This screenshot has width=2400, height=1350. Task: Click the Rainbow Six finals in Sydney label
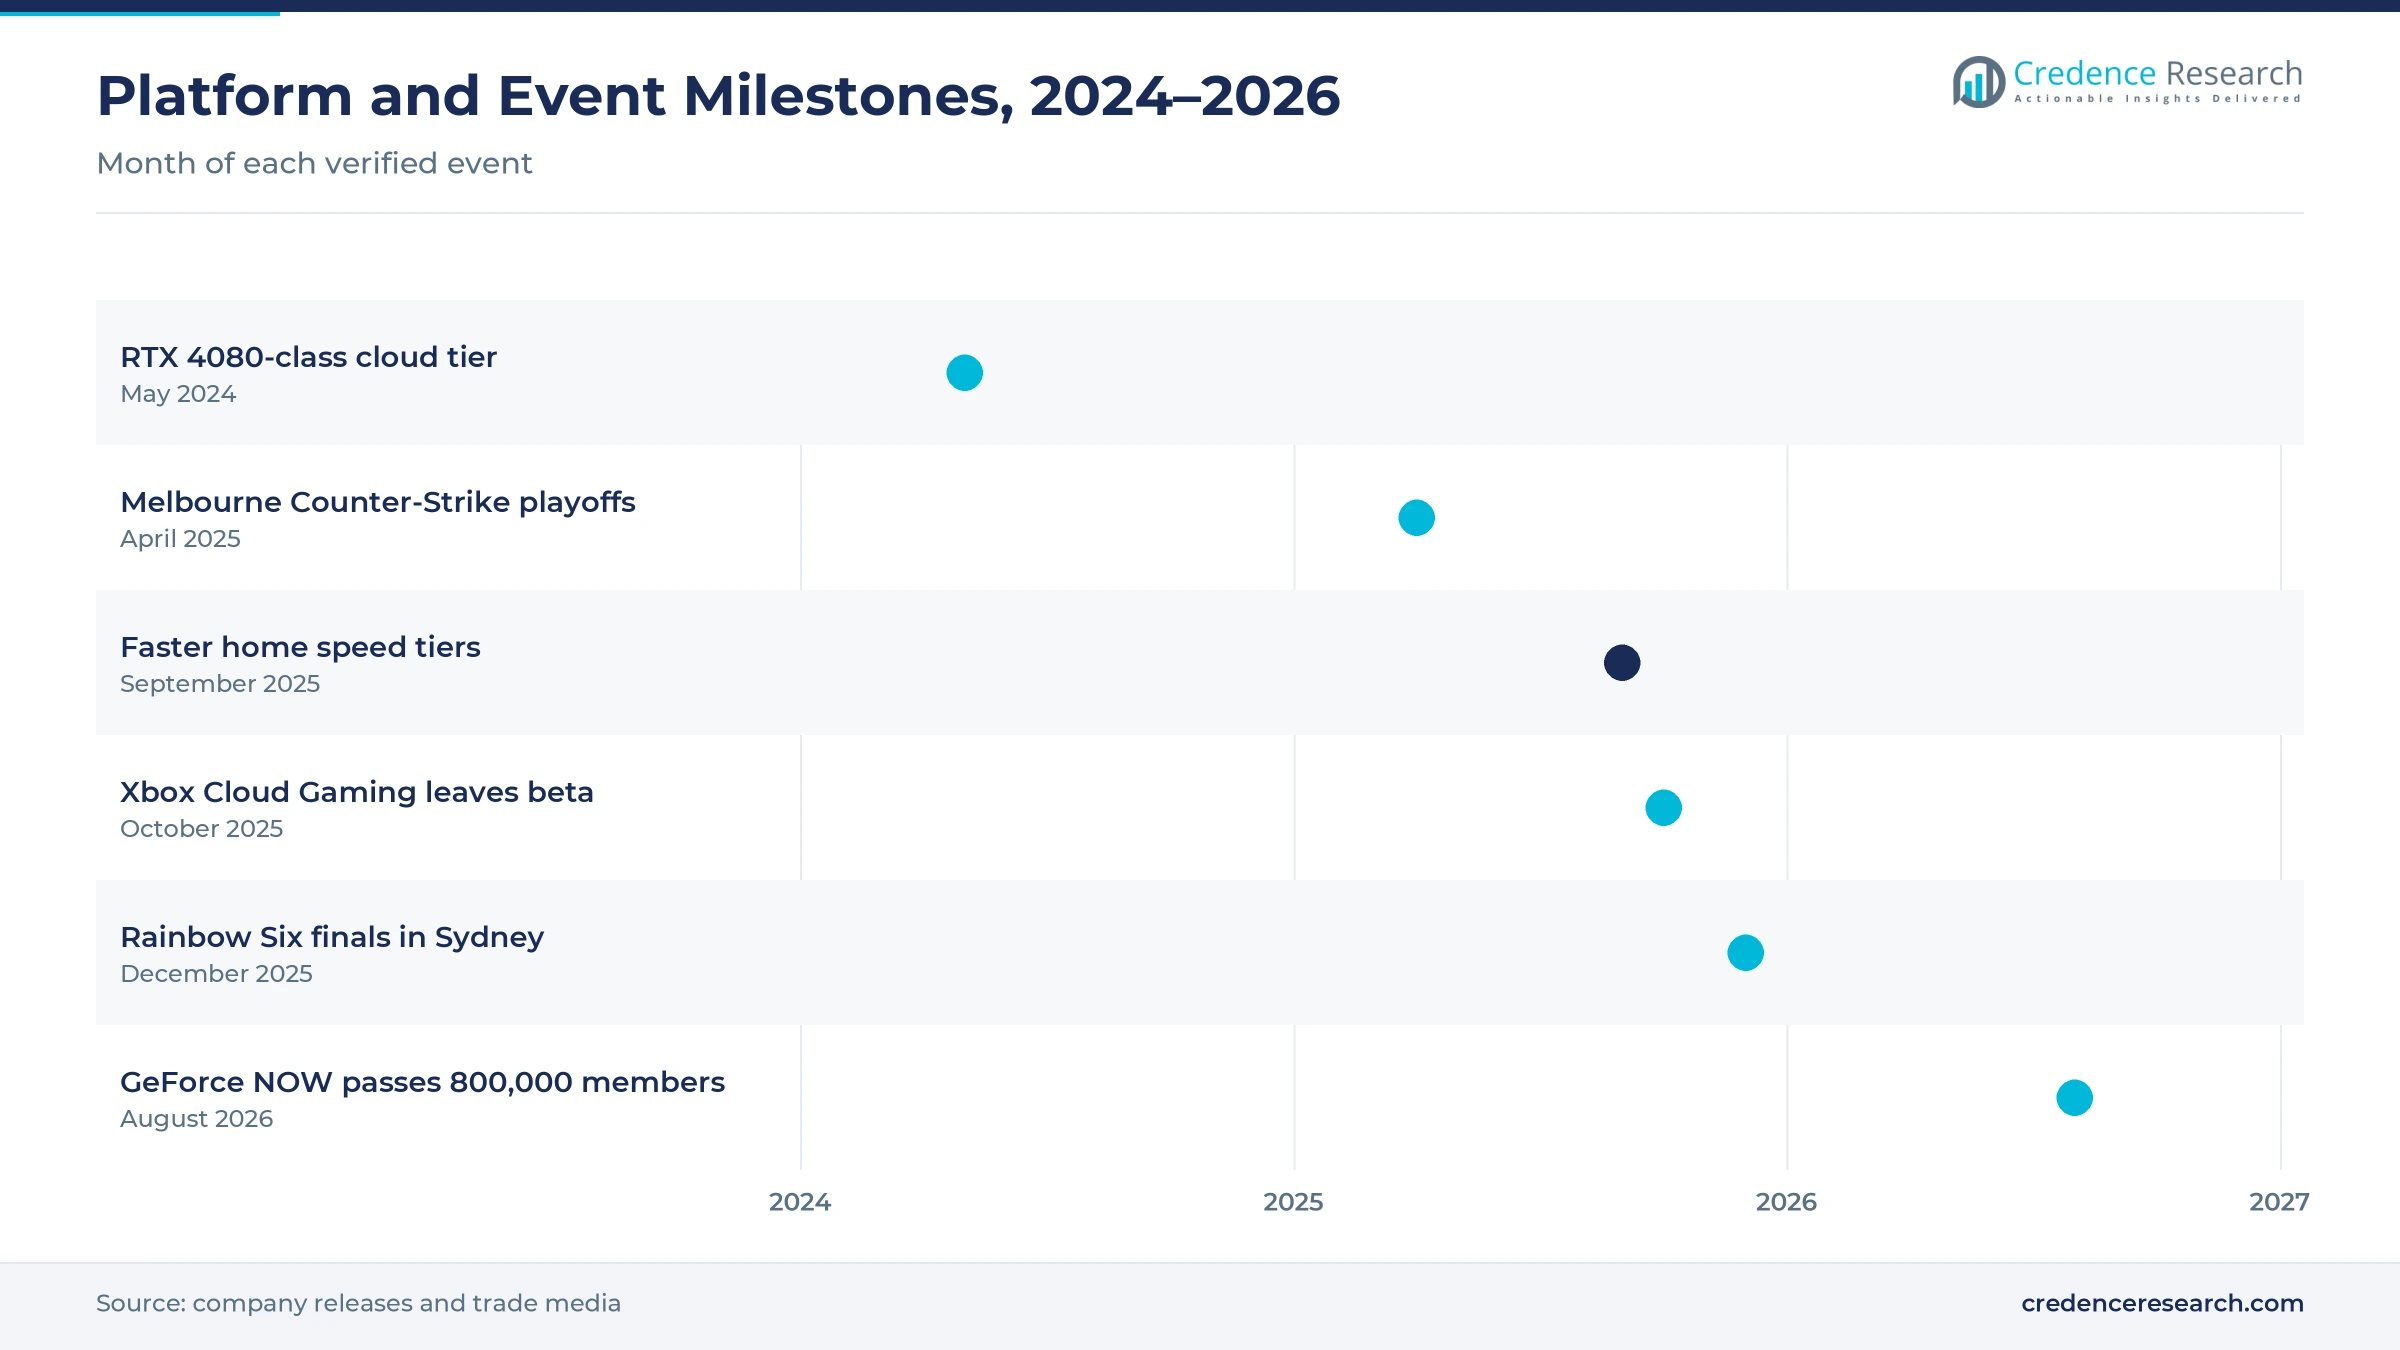[x=332, y=937]
